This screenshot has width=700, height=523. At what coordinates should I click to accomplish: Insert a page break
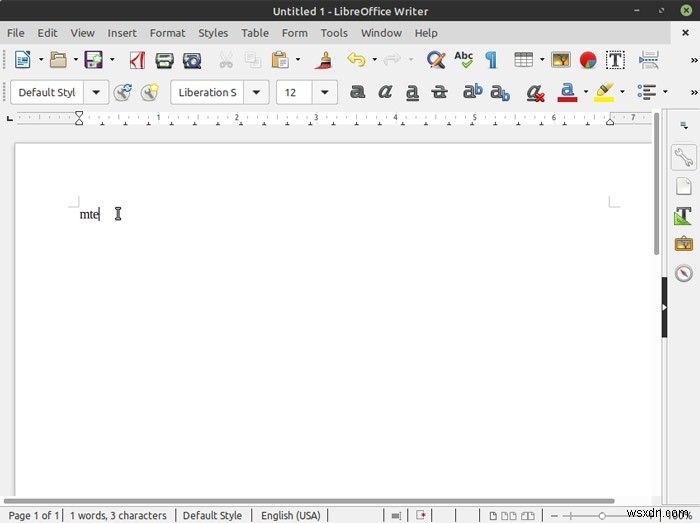click(649, 60)
